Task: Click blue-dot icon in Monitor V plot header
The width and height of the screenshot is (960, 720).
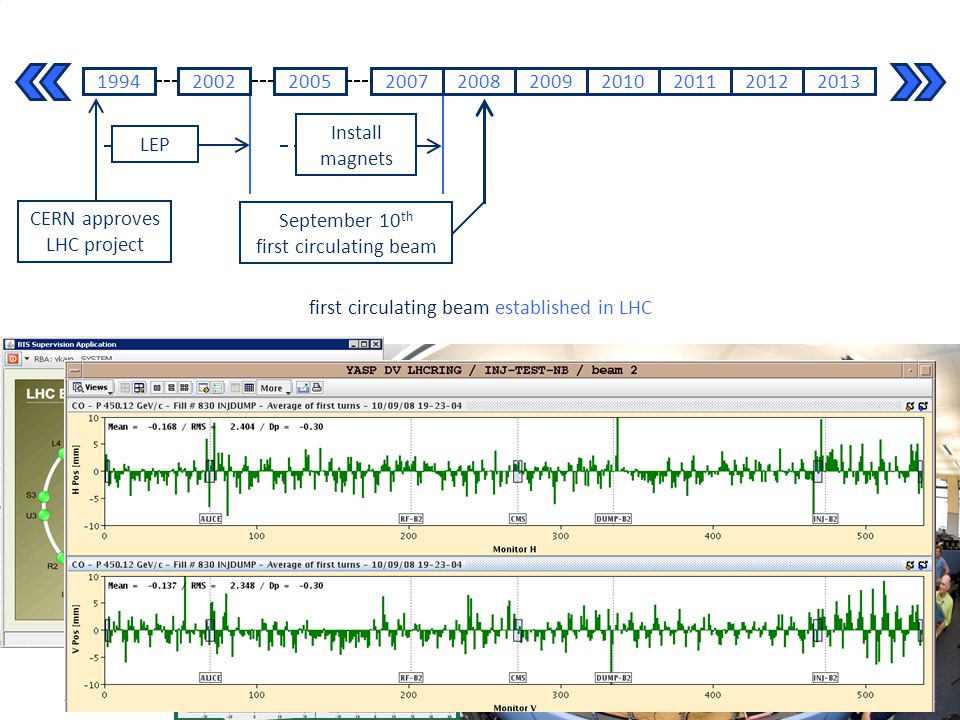Action: click(x=923, y=565)
